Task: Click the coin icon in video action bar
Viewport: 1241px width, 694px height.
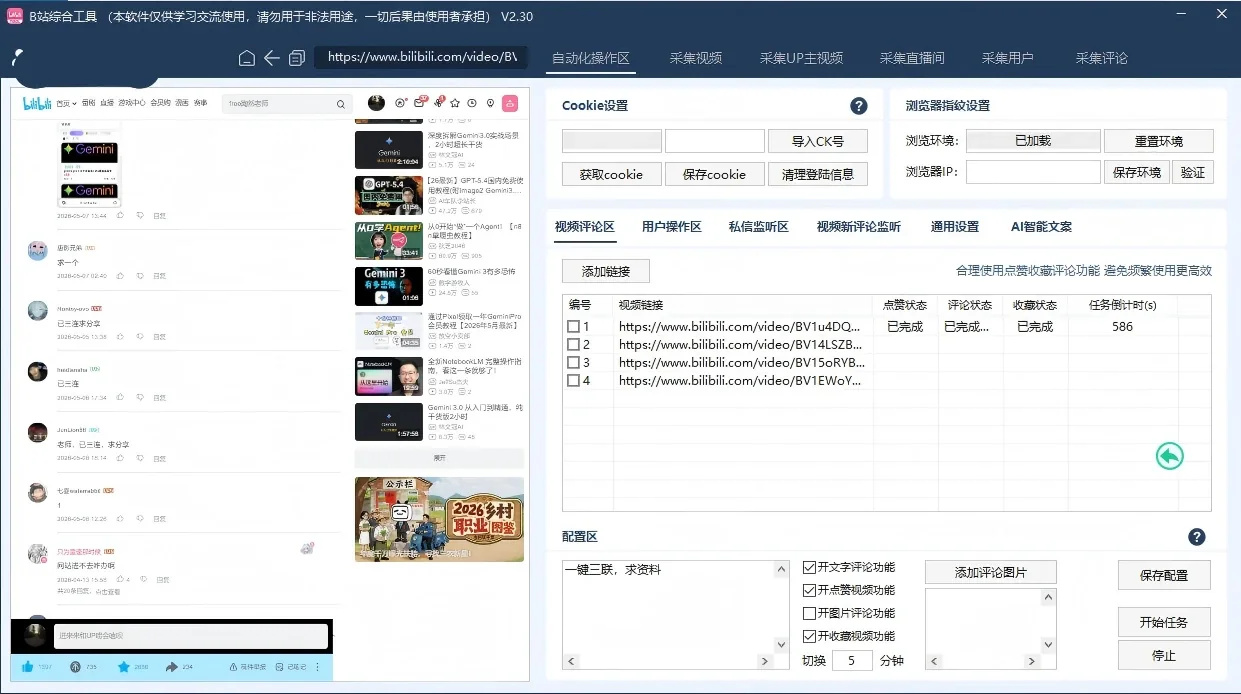Action: [x=75, y=667]
